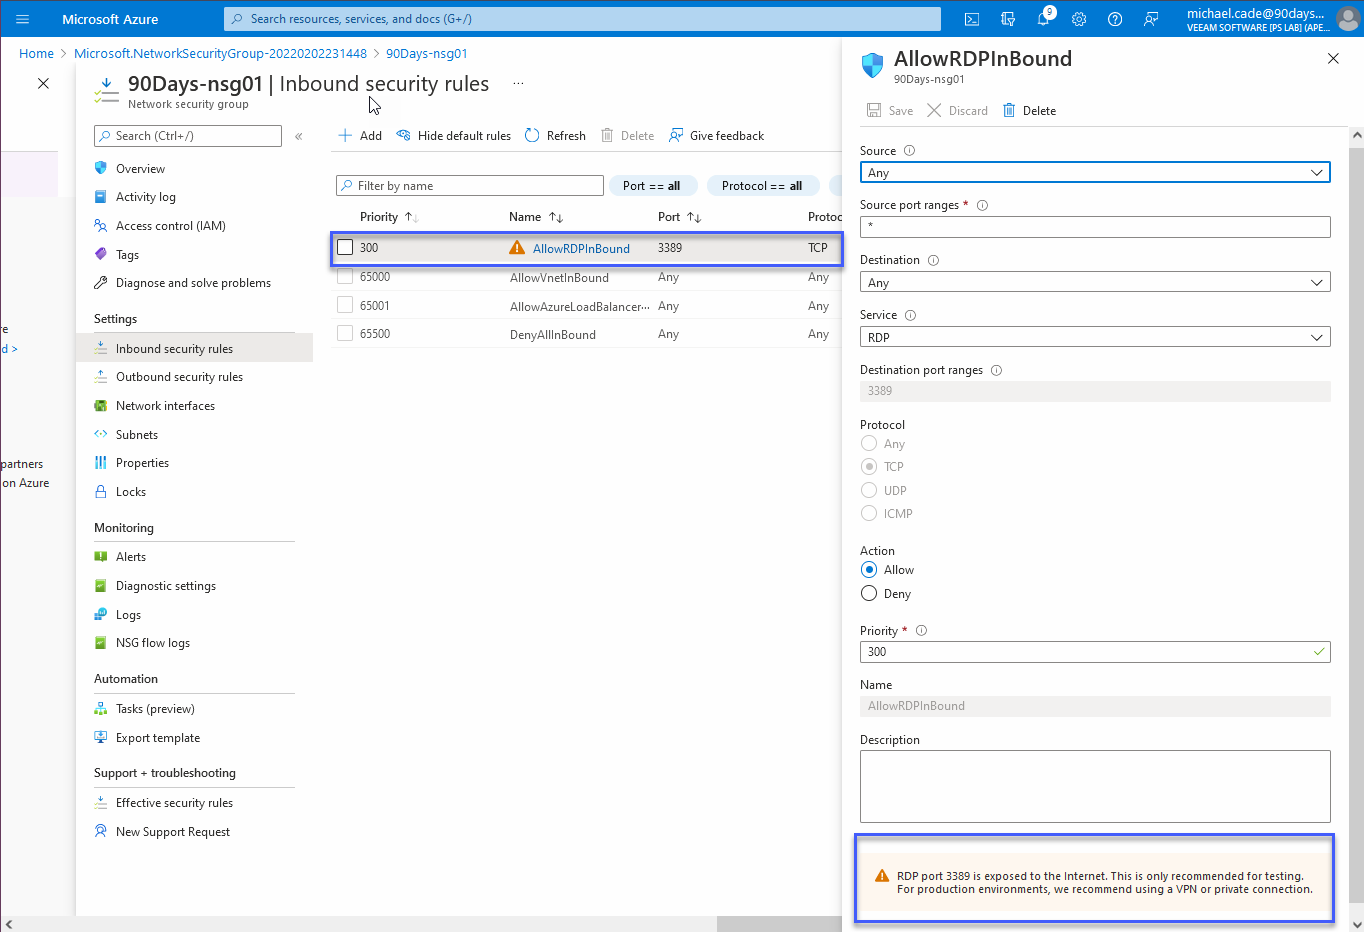Check the priority 300 rule checkbox

345,247
